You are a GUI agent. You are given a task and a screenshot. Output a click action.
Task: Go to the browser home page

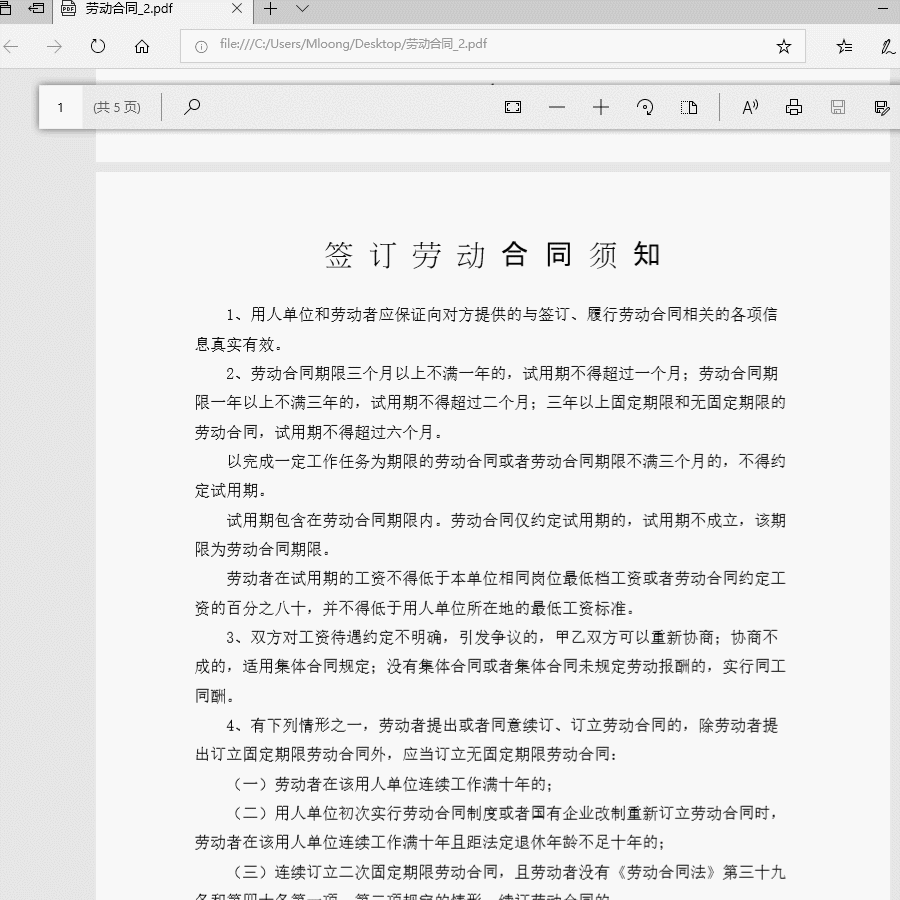[x=142, y=45]
